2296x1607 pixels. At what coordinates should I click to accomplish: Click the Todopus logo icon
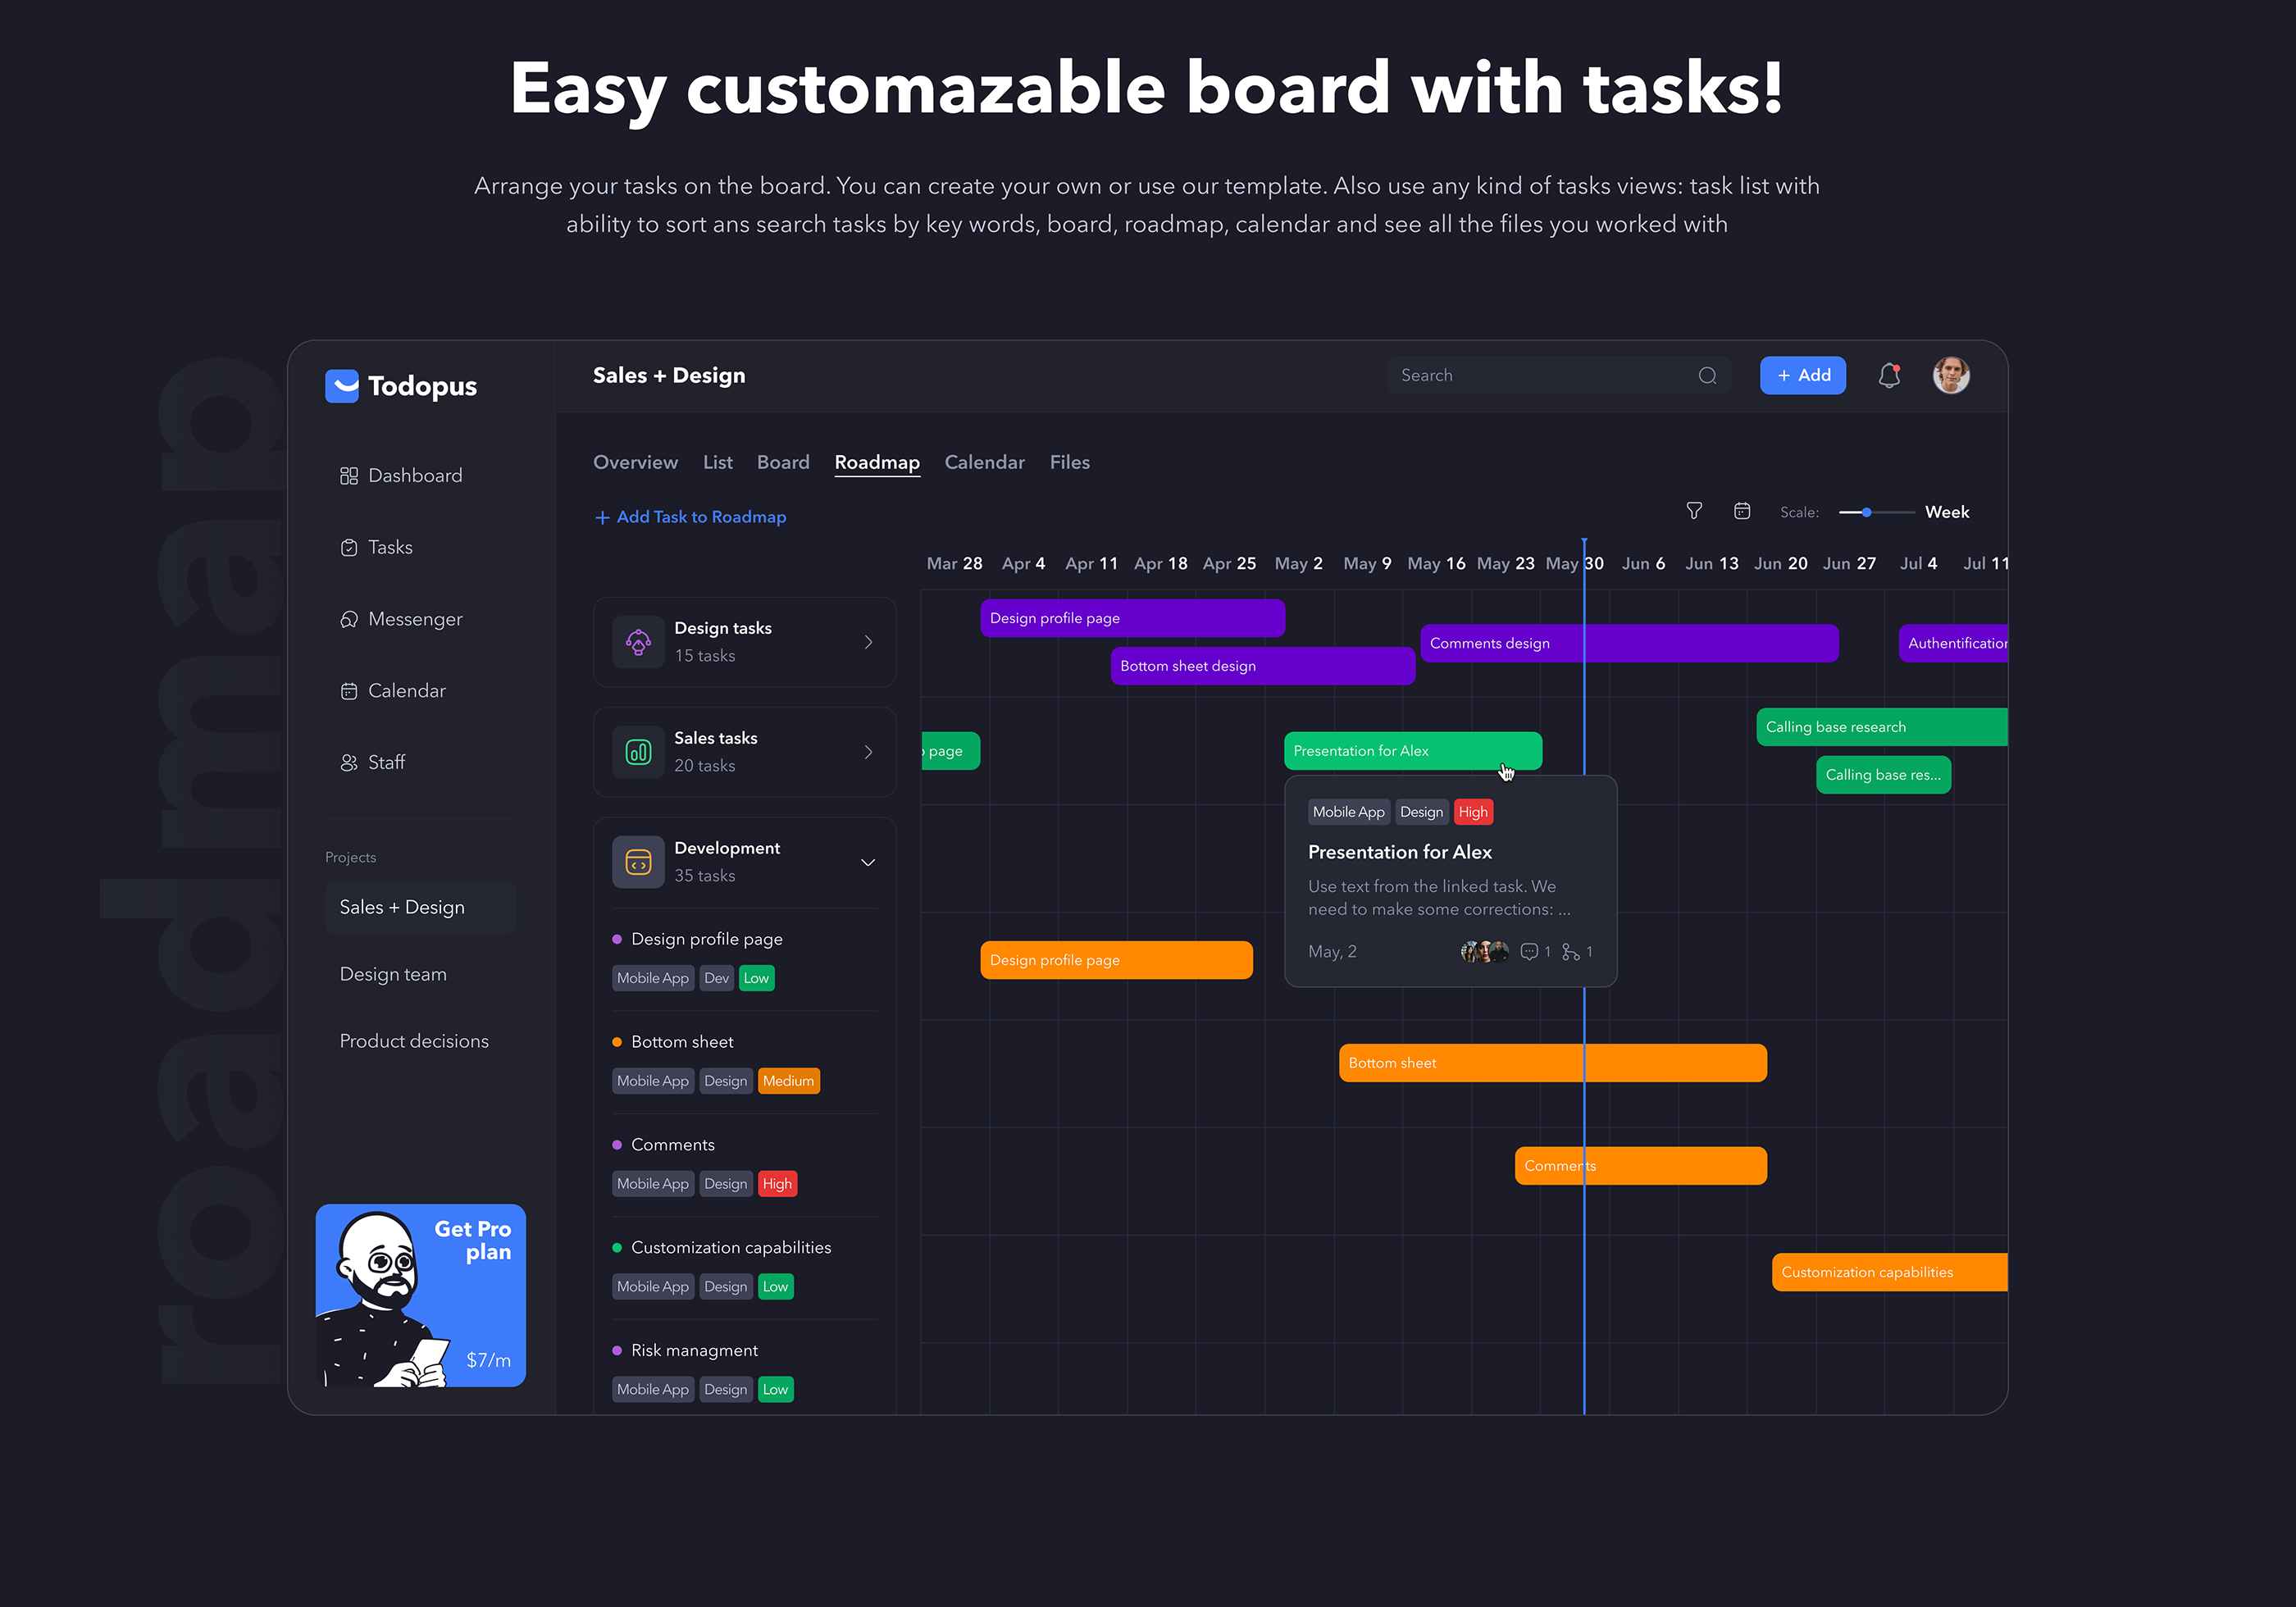[342, 386]
